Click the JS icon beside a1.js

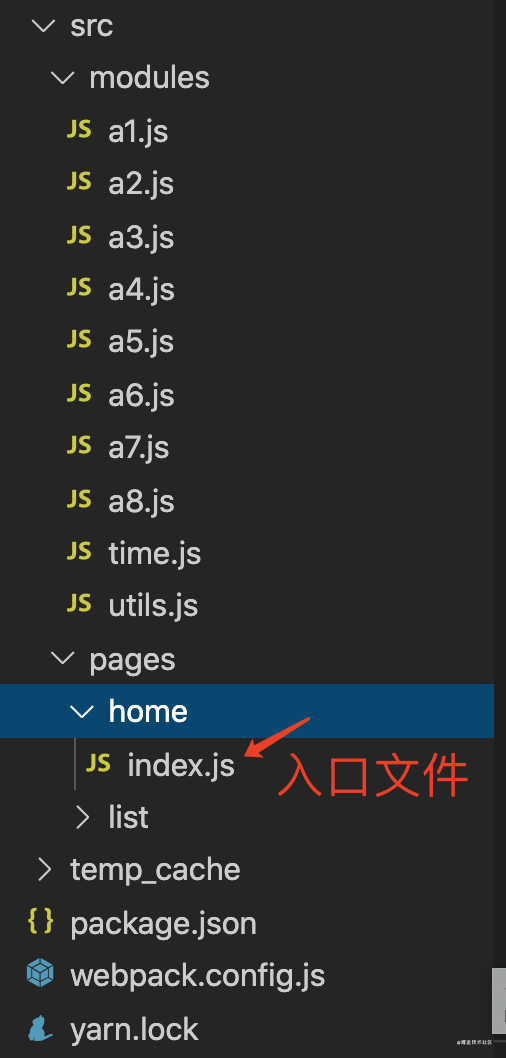click(x=79, y=130)
